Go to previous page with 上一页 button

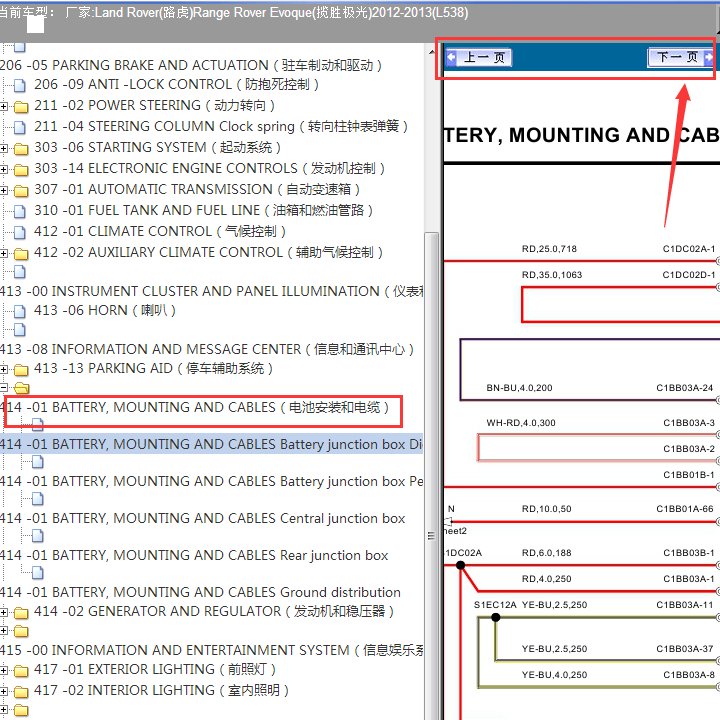click(478, 58)
